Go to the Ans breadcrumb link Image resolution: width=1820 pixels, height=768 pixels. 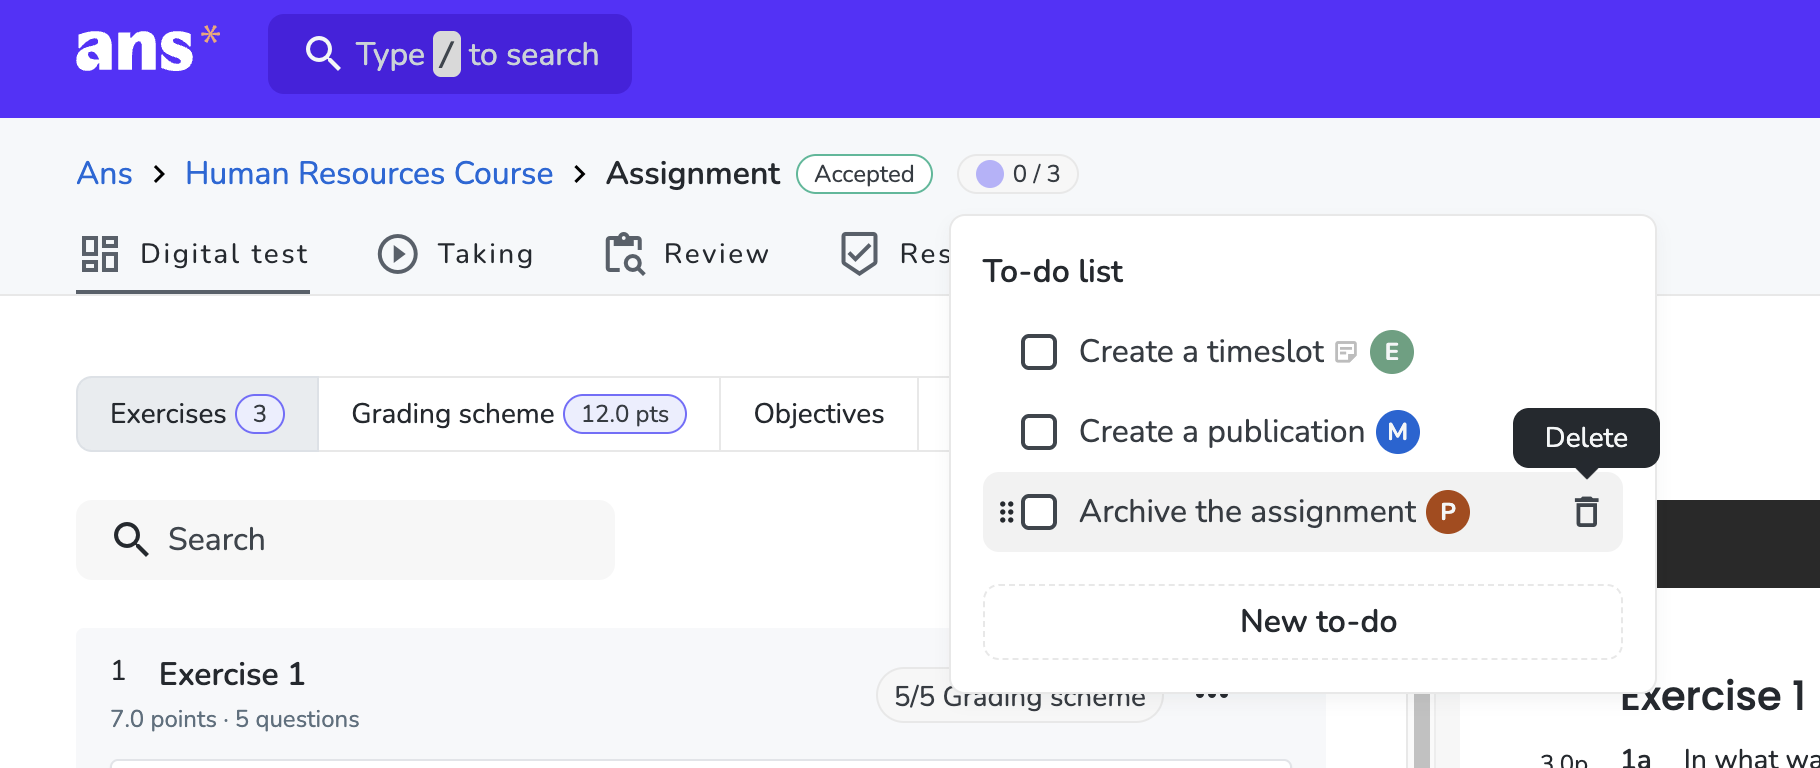[104, 174]
